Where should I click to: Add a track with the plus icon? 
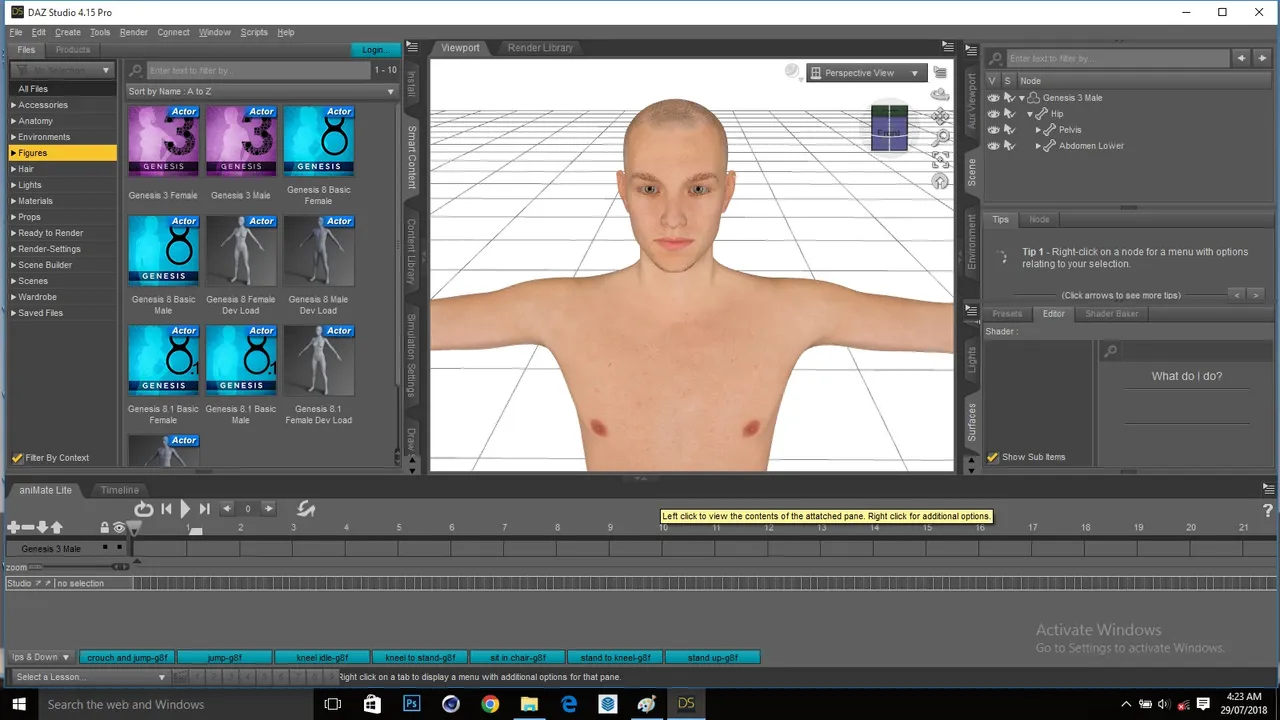click(13, 527)
